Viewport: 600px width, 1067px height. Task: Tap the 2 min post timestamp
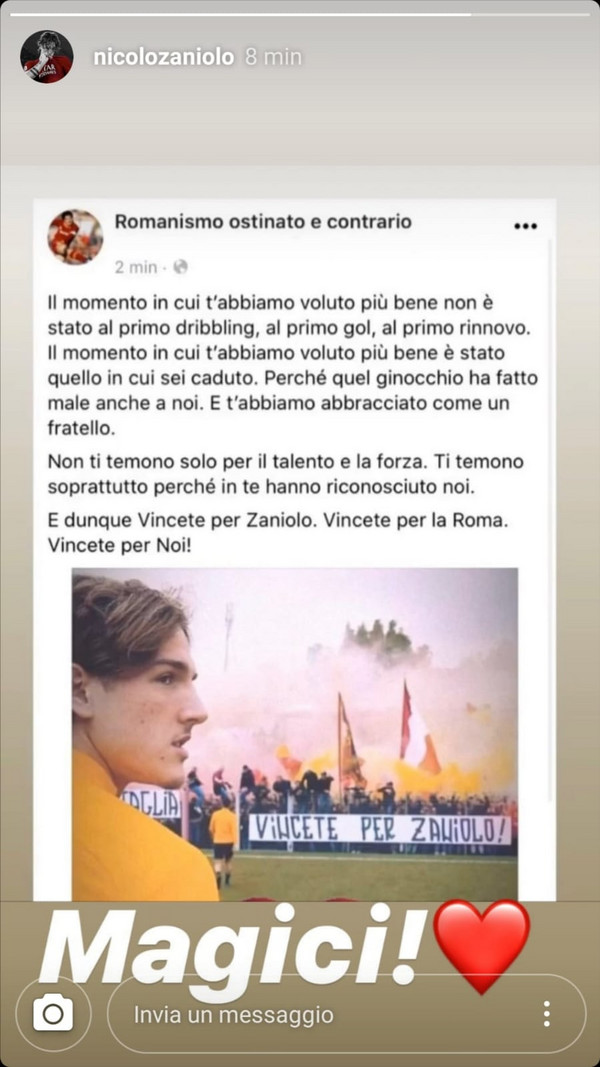[x=135, y=267]
